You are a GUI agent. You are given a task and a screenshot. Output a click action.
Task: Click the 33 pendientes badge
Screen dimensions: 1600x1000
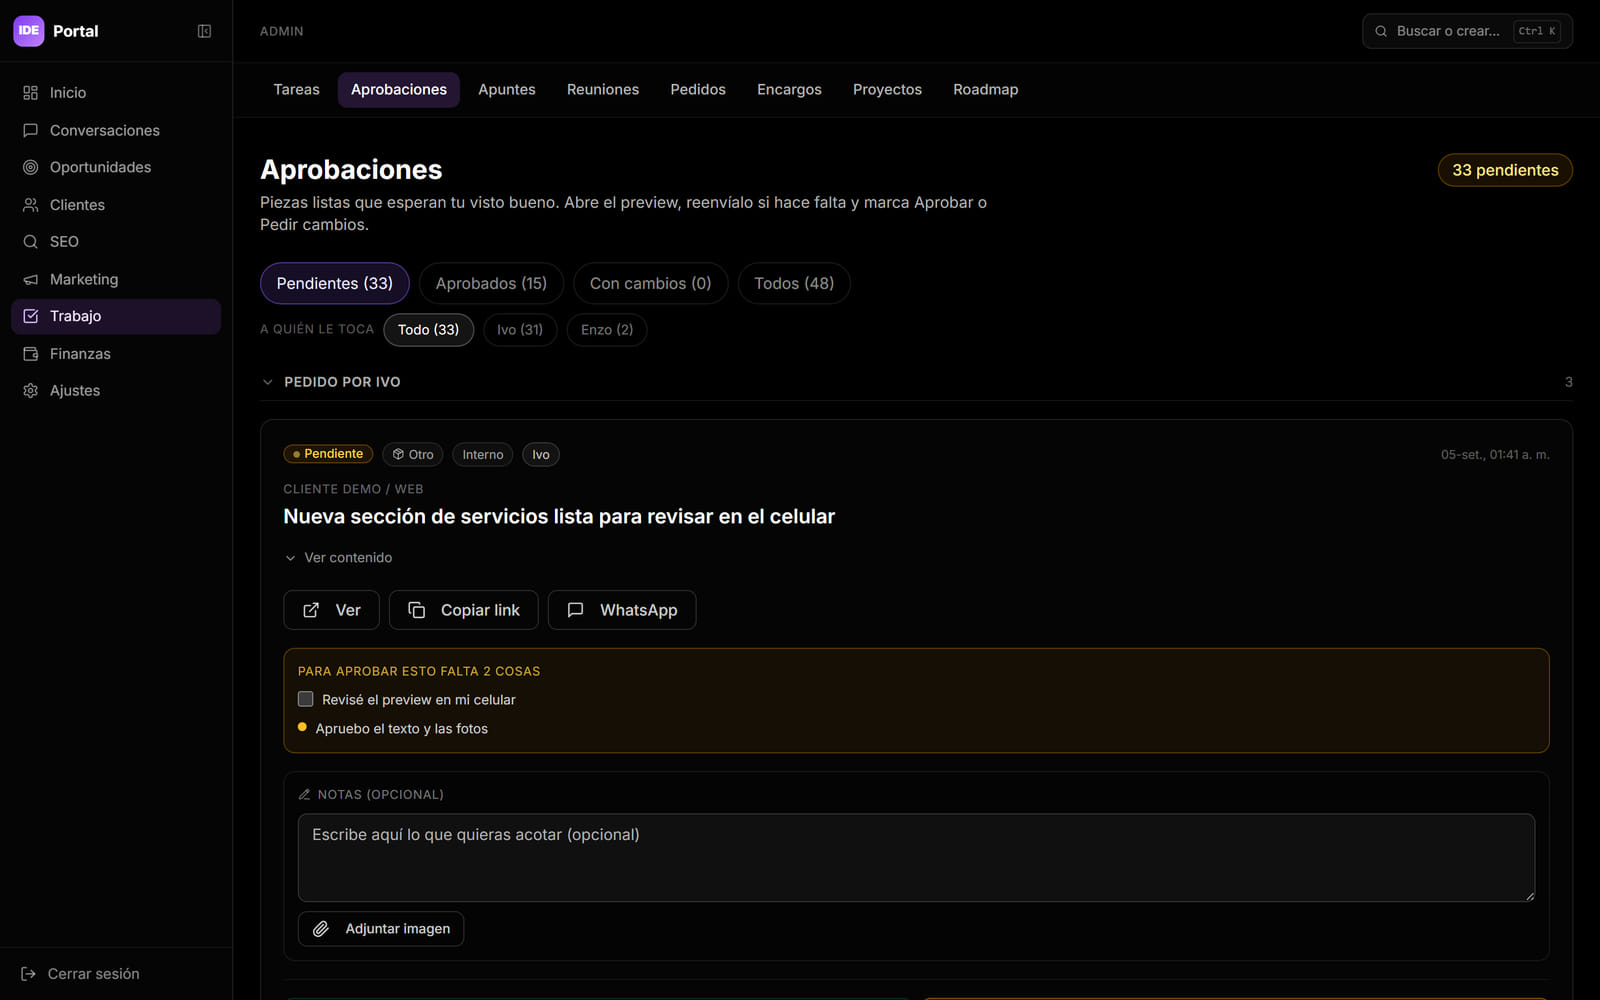pyautogui.click(x=1505, y=170)
